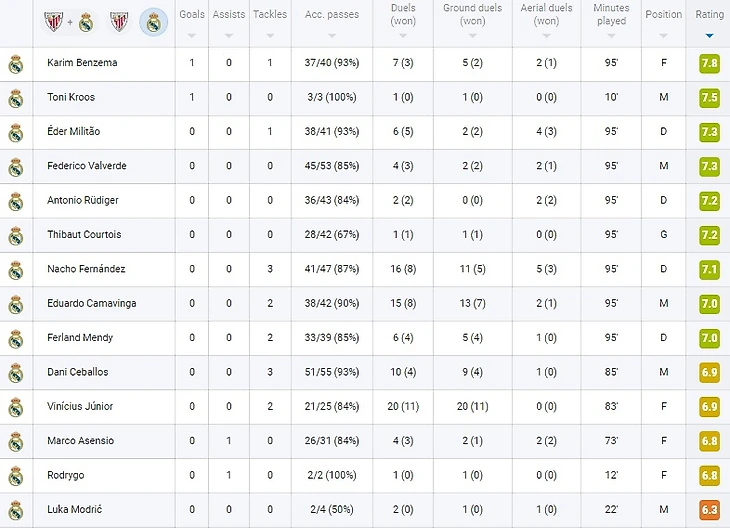This screenshot has width=730, height=528.
Task: Open Vinícius Júnior's player name
Action: 80,406
